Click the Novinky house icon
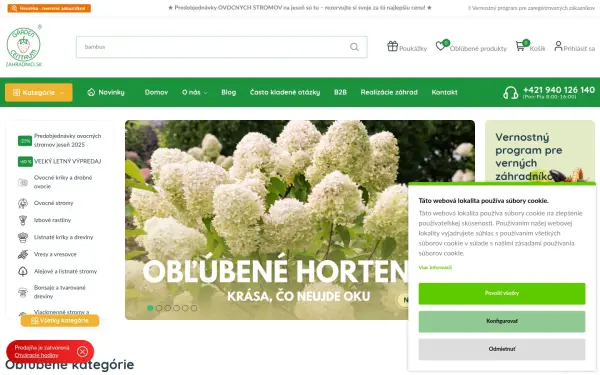Viewport: 600px width, 375px height. (91, 92)
